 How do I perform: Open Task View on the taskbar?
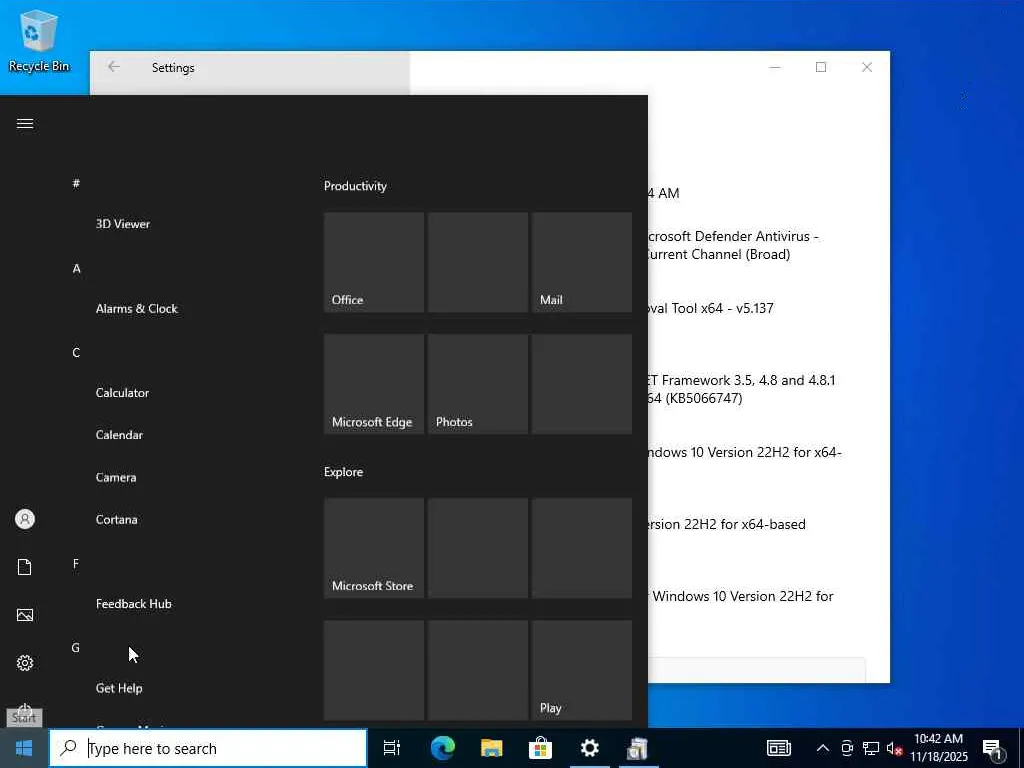[x=392, y=748]
